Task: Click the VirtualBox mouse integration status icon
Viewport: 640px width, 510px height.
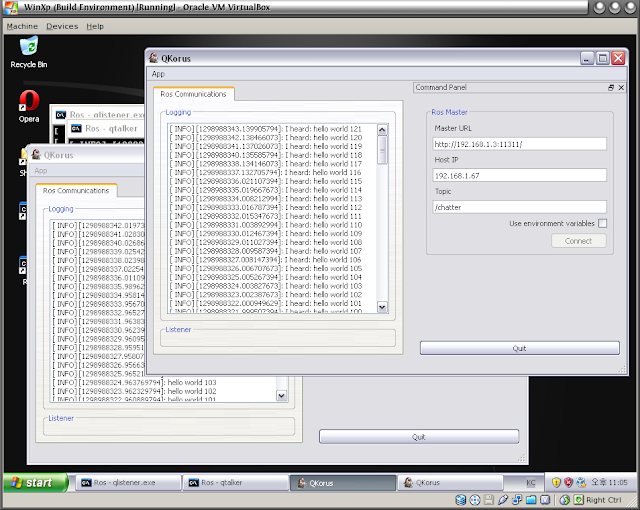Action: coord(564,500)
